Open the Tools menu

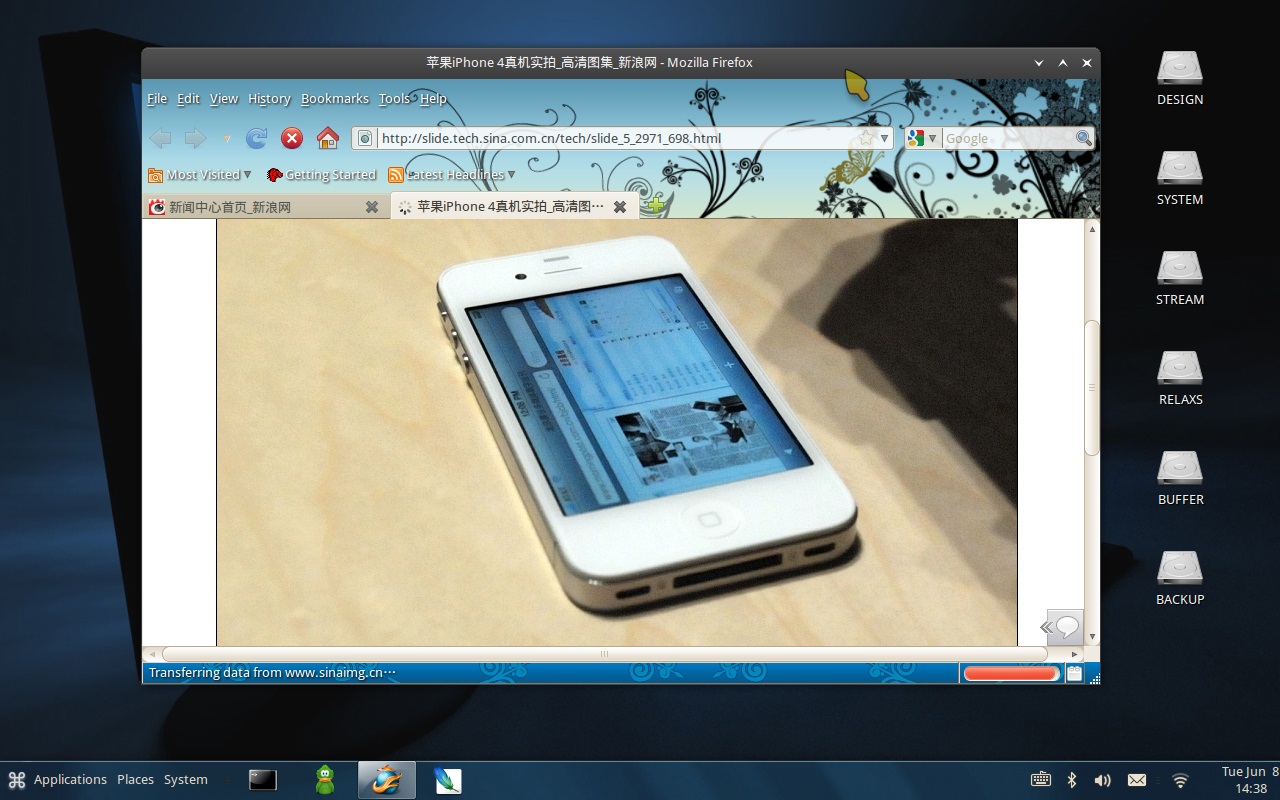394,98
